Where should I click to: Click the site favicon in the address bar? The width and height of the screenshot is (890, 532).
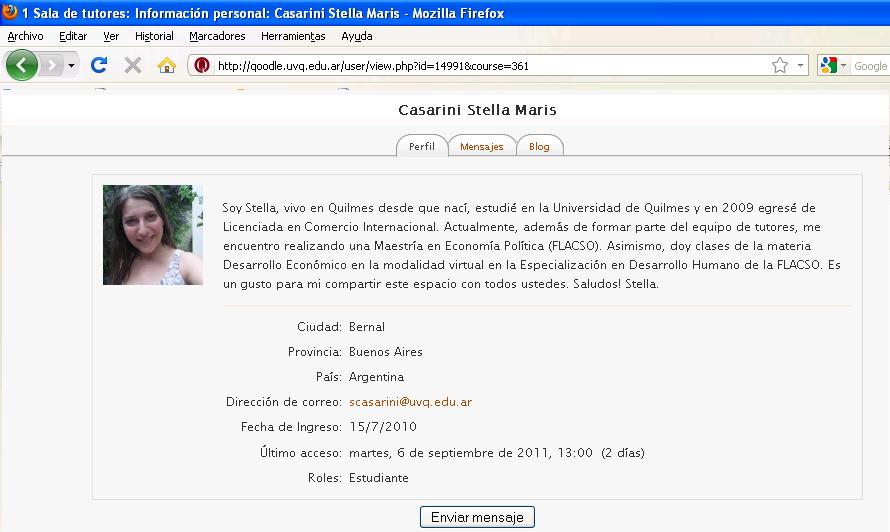pos(201,65)
